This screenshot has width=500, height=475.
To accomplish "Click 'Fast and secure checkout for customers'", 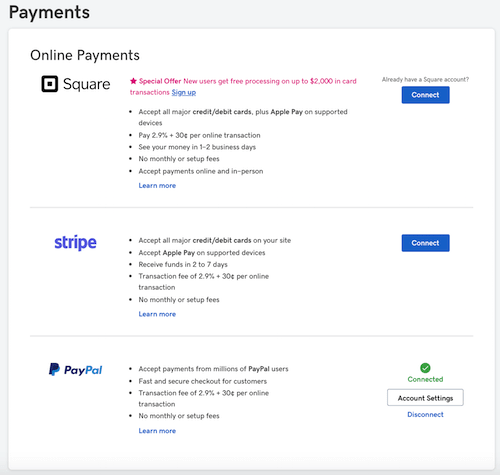I will pyautogui.click(x=203, y=381).
